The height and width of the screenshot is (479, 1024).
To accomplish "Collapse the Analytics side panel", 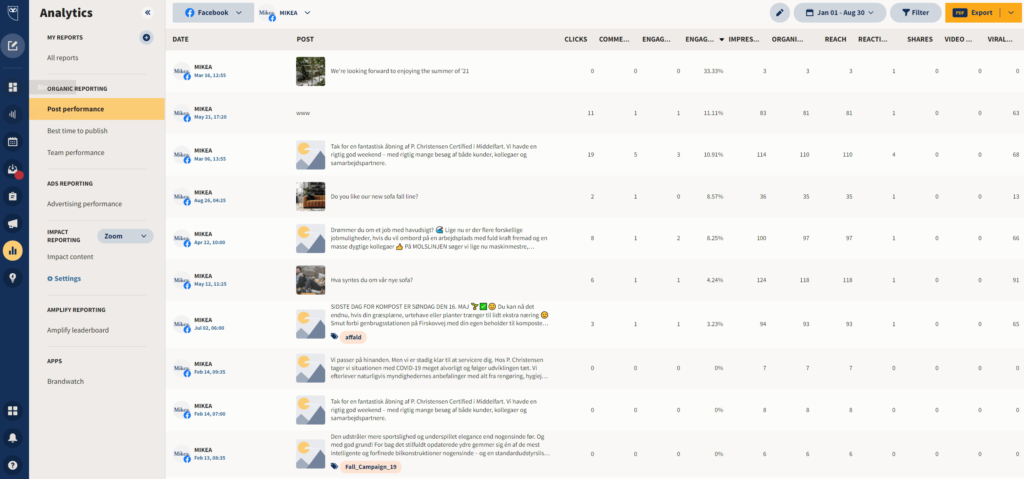I will click(148, 13).
